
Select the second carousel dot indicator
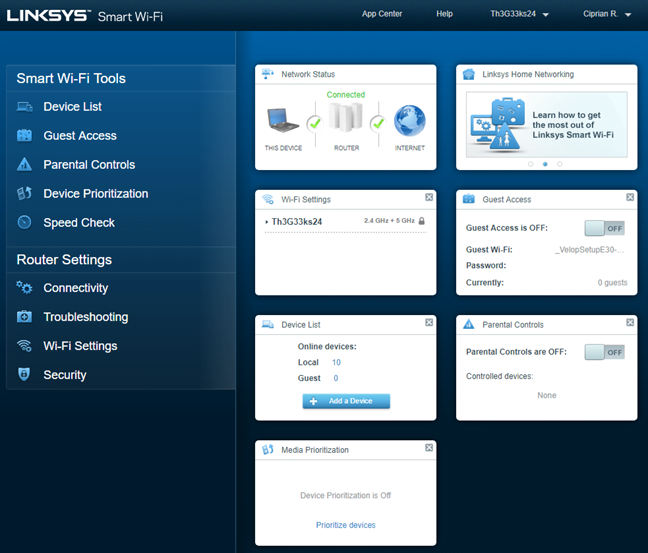coord(545,164)
